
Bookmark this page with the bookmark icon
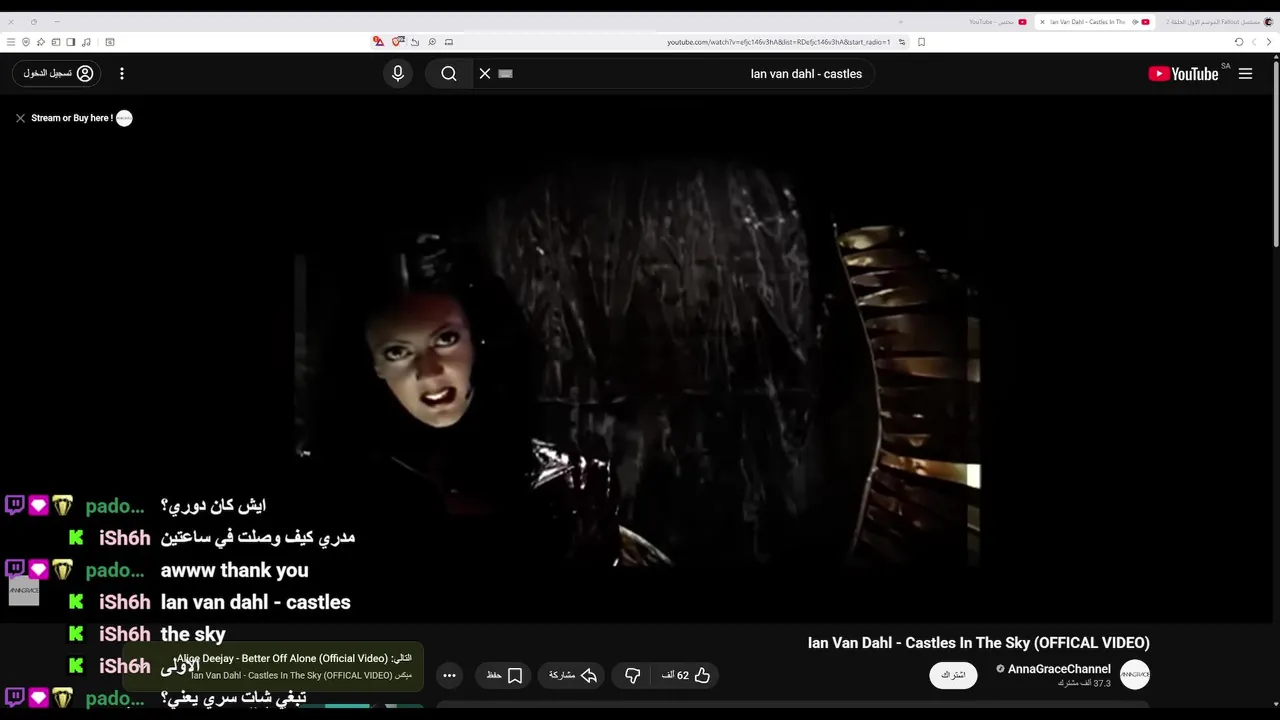(x=921, y=42)
